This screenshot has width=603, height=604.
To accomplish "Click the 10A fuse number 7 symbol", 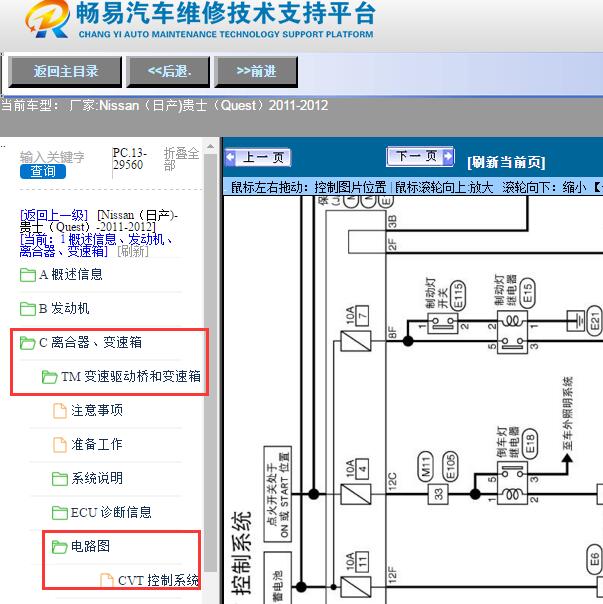I will point(356,341).
